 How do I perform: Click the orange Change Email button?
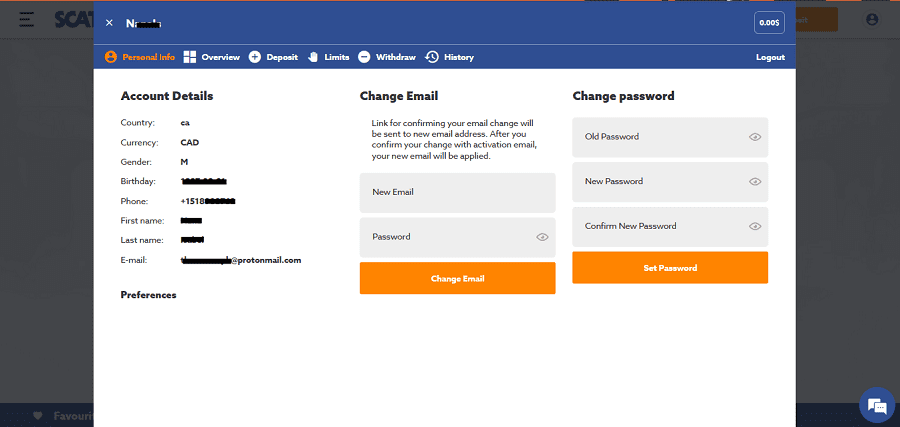pos(457,278)
